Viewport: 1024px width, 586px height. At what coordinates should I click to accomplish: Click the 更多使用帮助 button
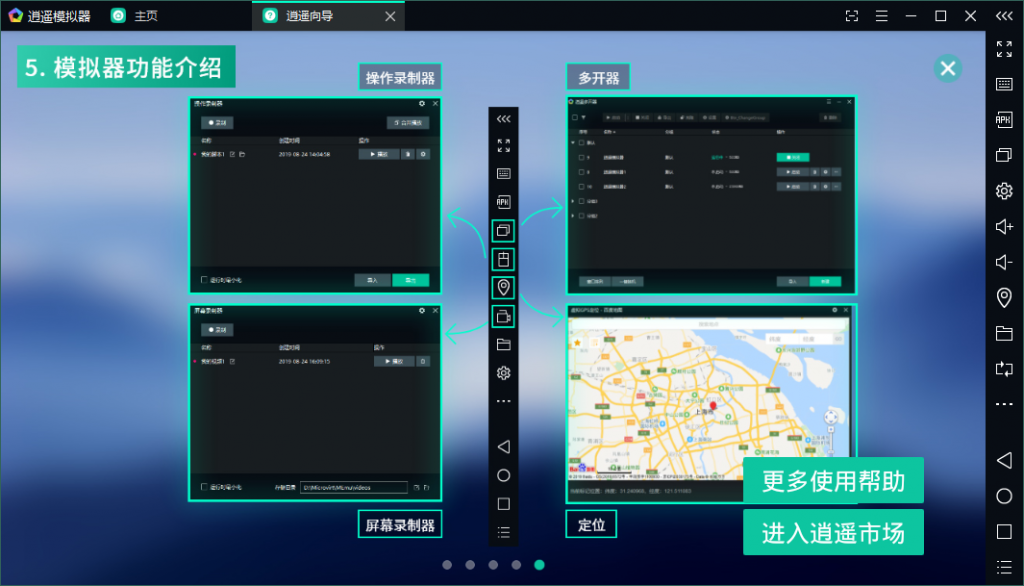833,481
